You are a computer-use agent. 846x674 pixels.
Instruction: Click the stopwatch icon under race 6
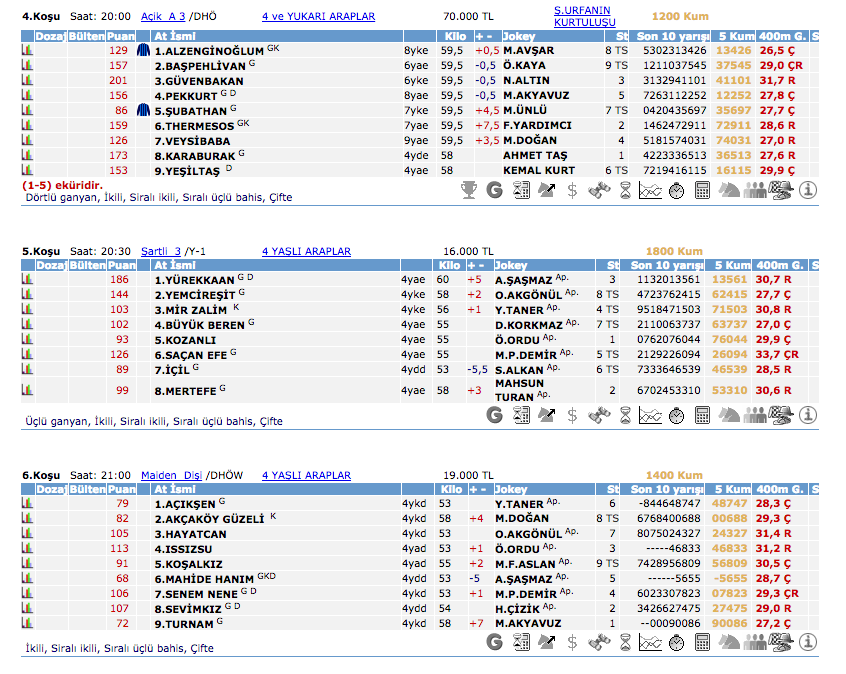677,639
